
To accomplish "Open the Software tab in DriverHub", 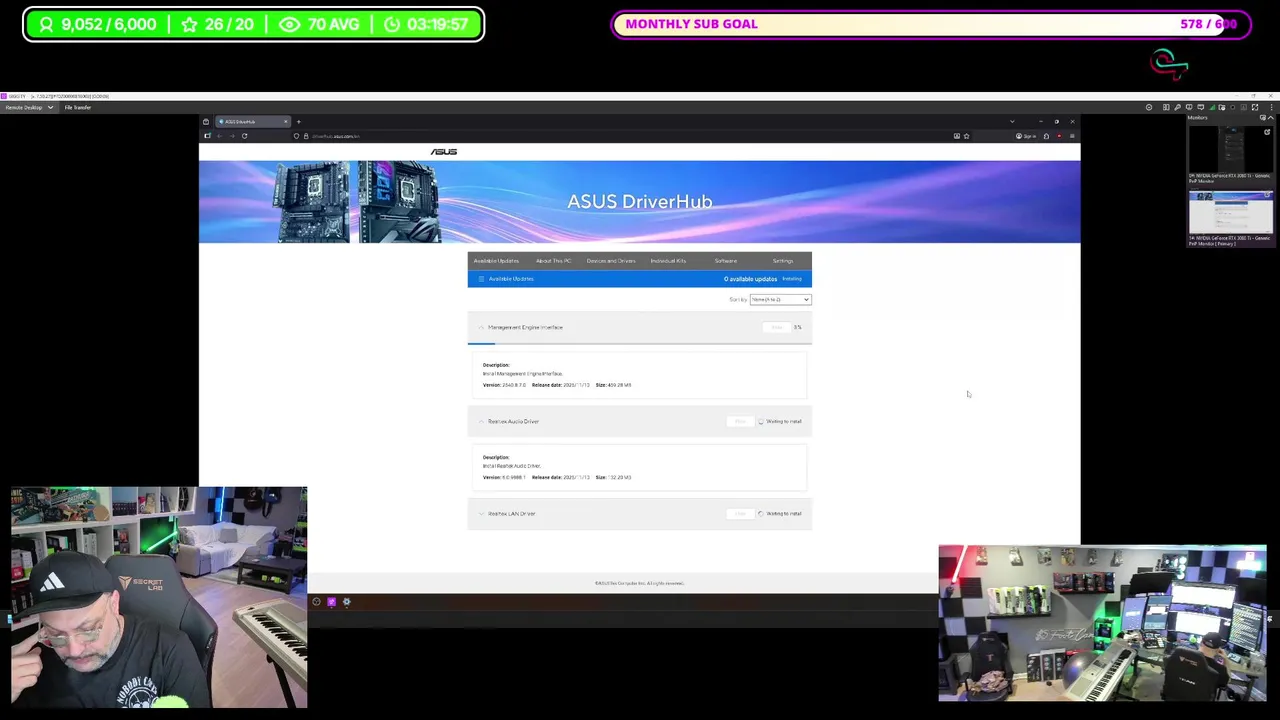I will [725, 261].
